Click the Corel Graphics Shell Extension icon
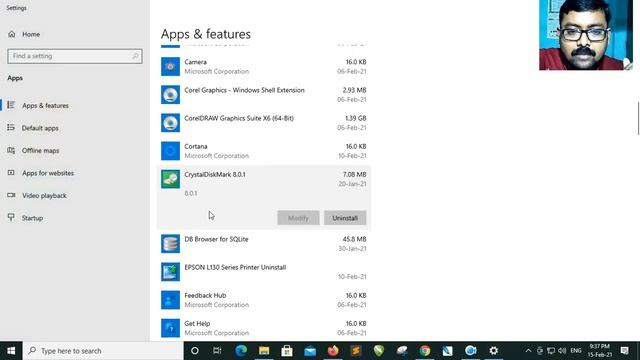The height and width of the screenshot is (360, 640). tap(170, 95)
